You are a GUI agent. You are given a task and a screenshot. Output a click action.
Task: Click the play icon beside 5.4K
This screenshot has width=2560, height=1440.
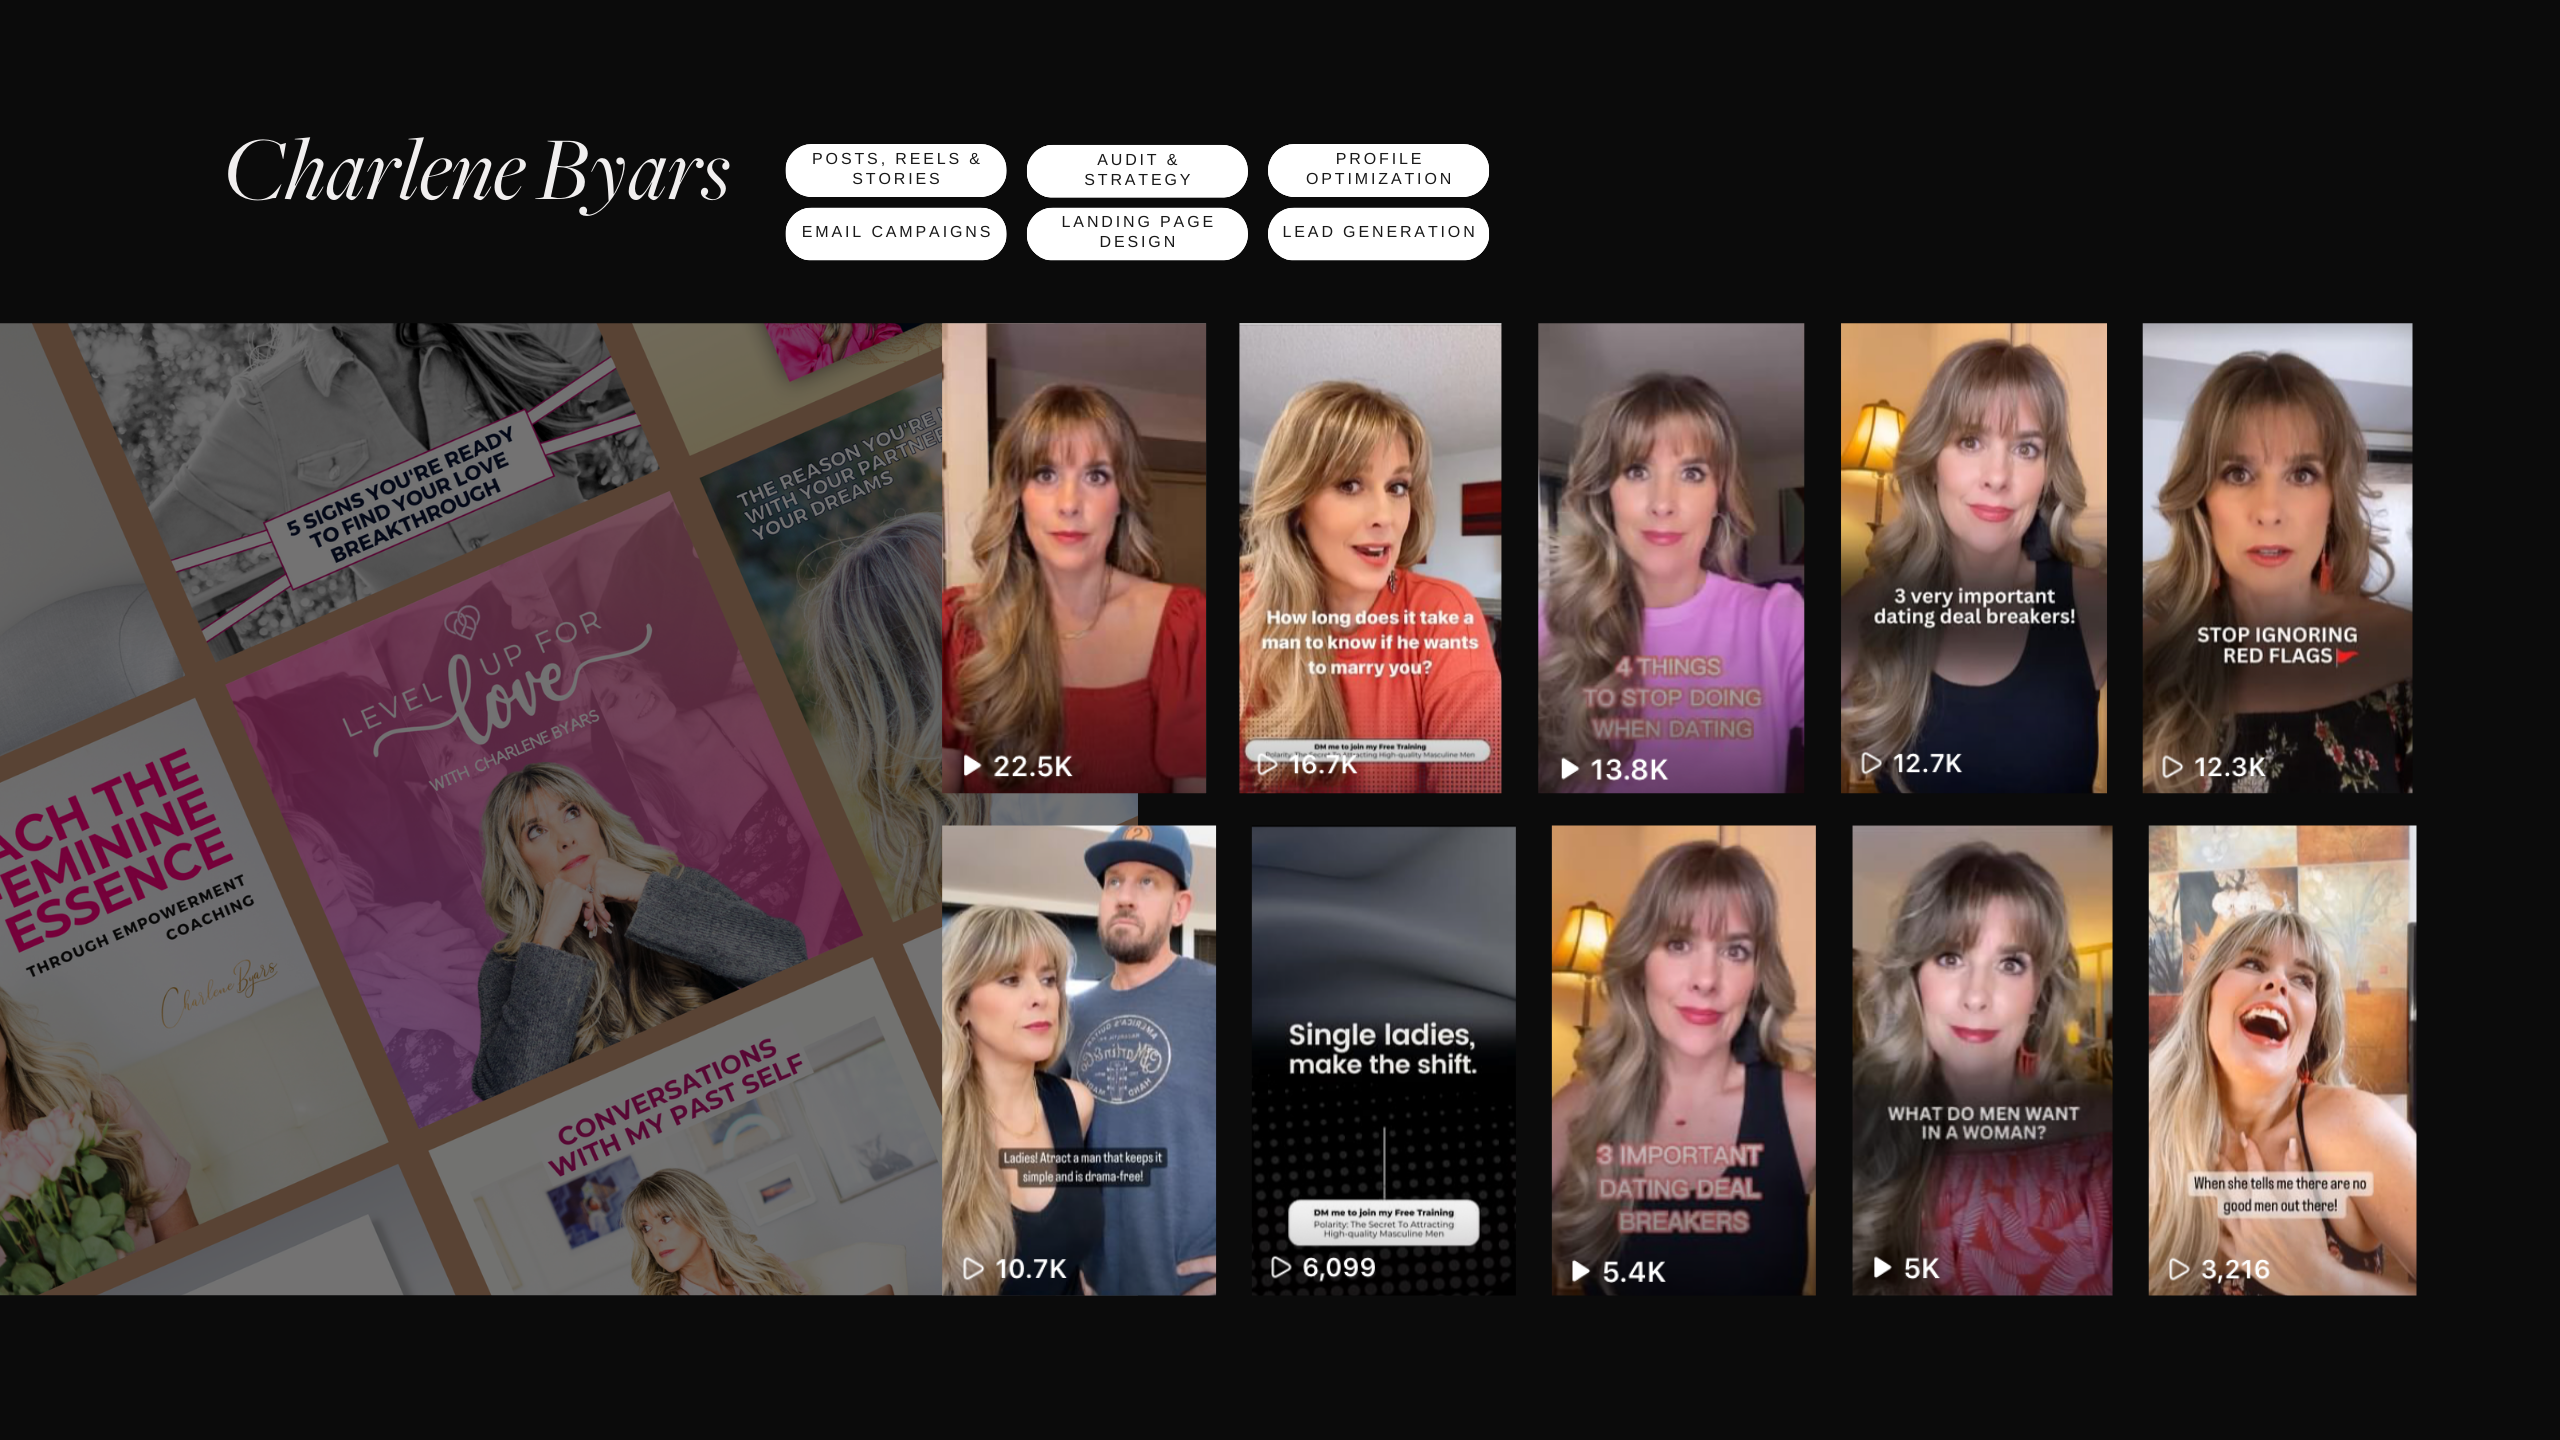[1580, 1271]
